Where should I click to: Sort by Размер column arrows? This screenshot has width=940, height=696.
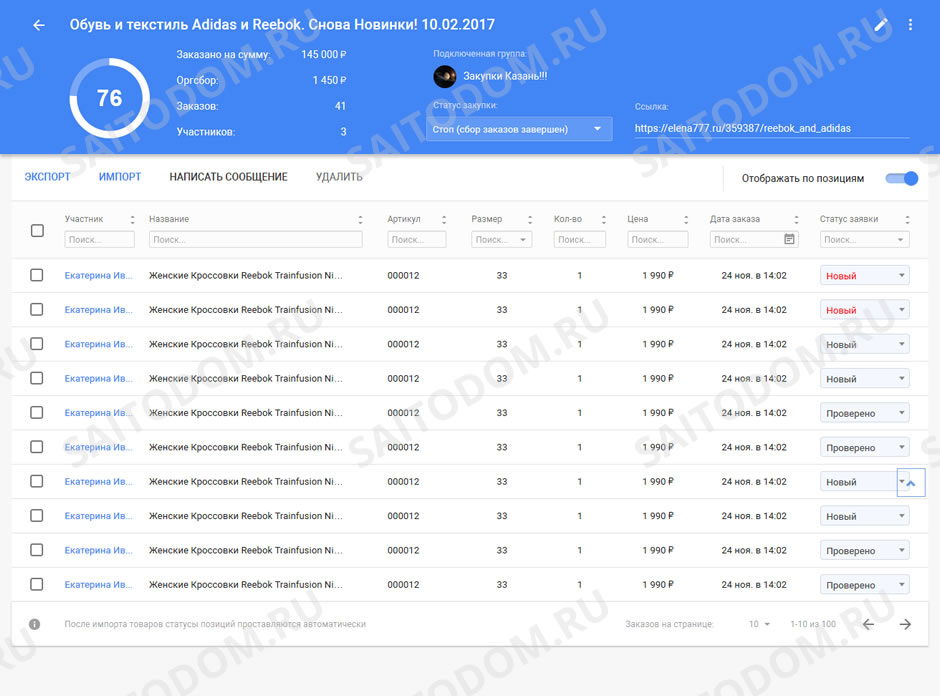[529, 219]
